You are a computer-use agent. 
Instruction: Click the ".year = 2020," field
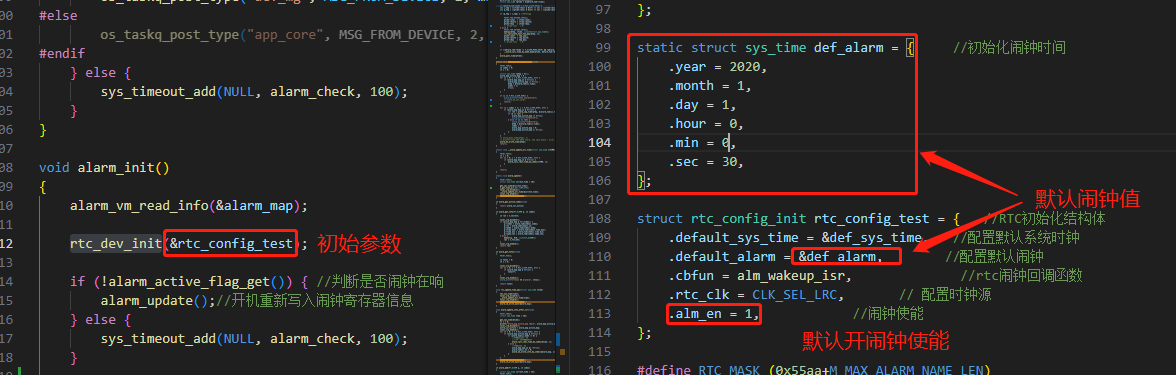(x=718, y=67)
